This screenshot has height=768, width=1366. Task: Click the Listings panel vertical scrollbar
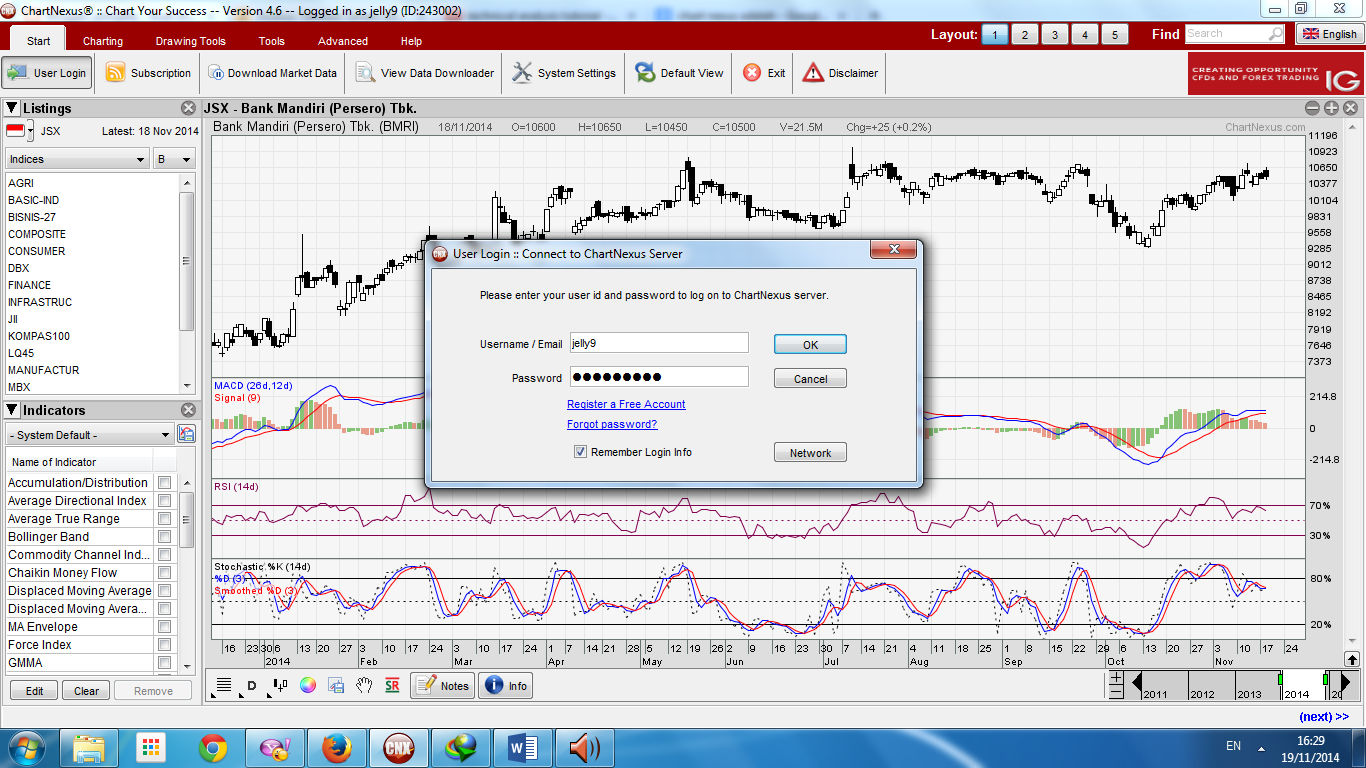[x=187, y=262]
